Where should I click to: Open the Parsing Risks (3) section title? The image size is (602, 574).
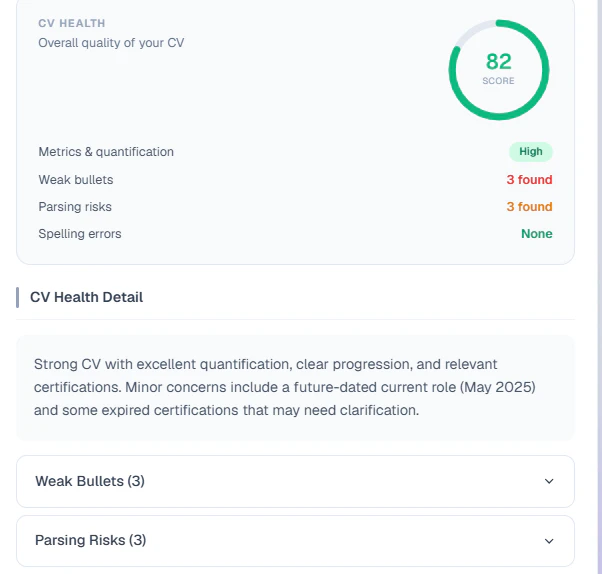[91, 540]
